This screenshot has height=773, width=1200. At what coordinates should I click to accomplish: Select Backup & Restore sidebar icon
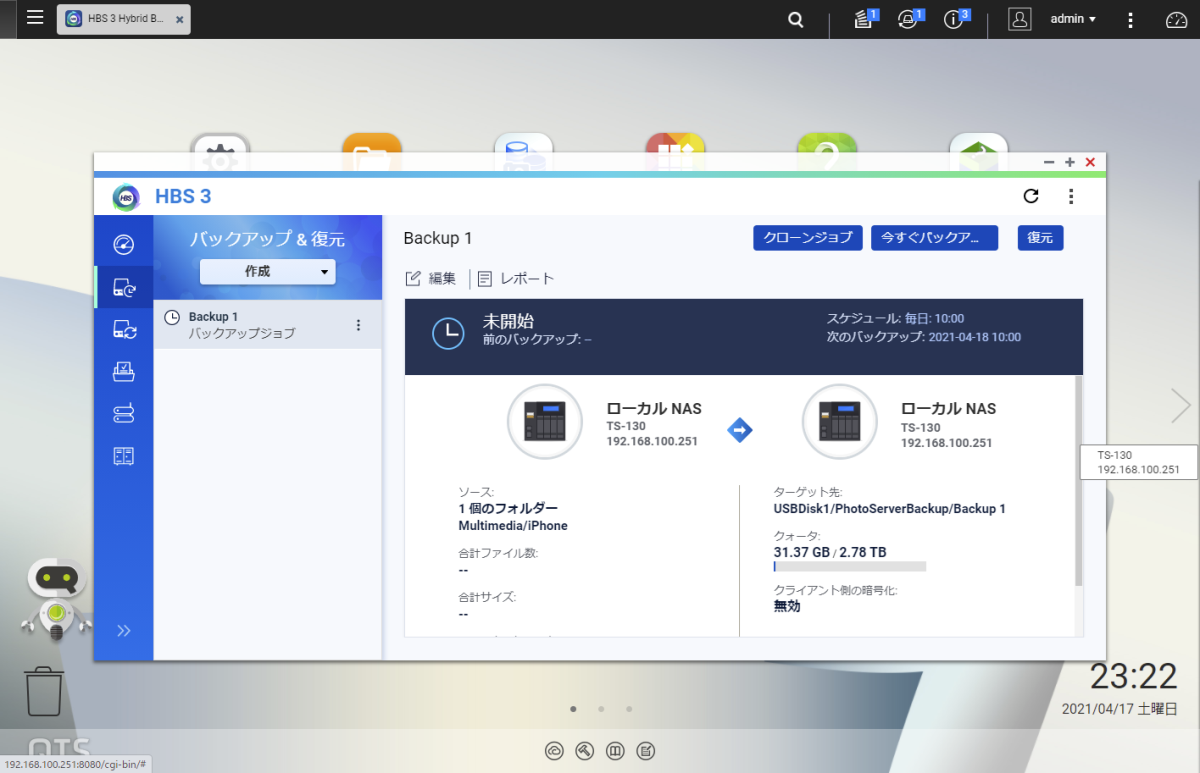pyautogui.click(x=124, y=288)
